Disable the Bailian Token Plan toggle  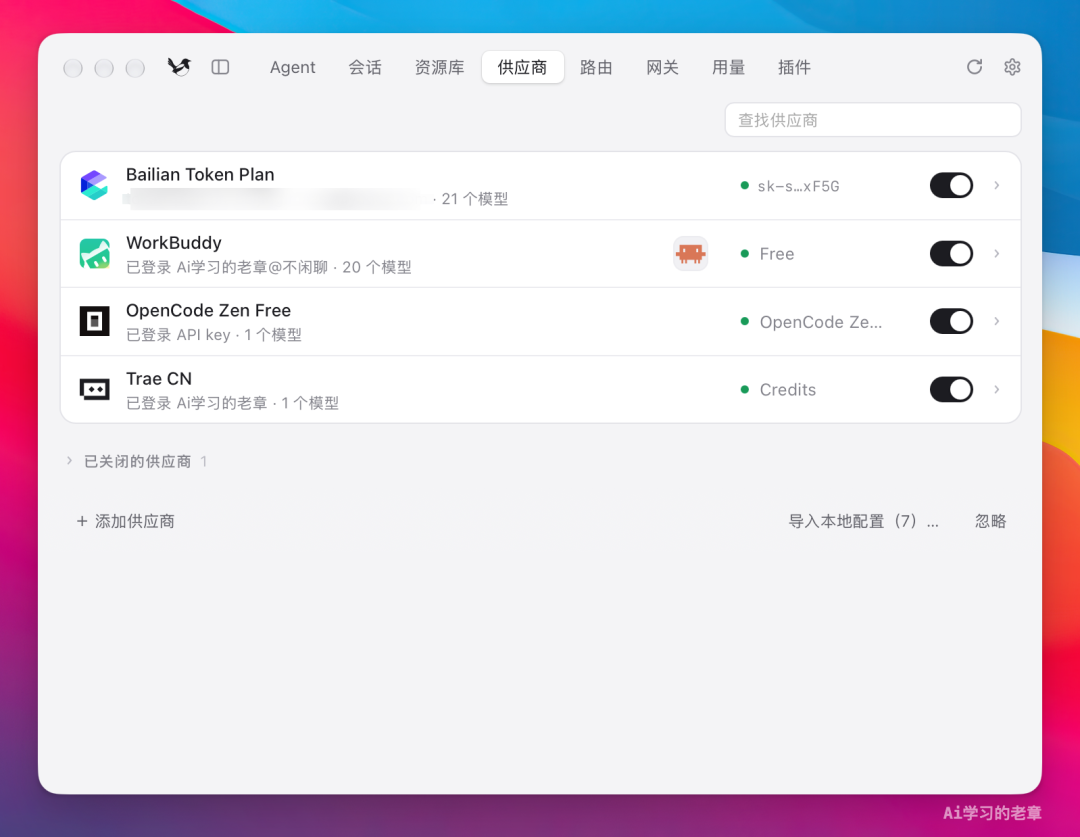[951, 185]
